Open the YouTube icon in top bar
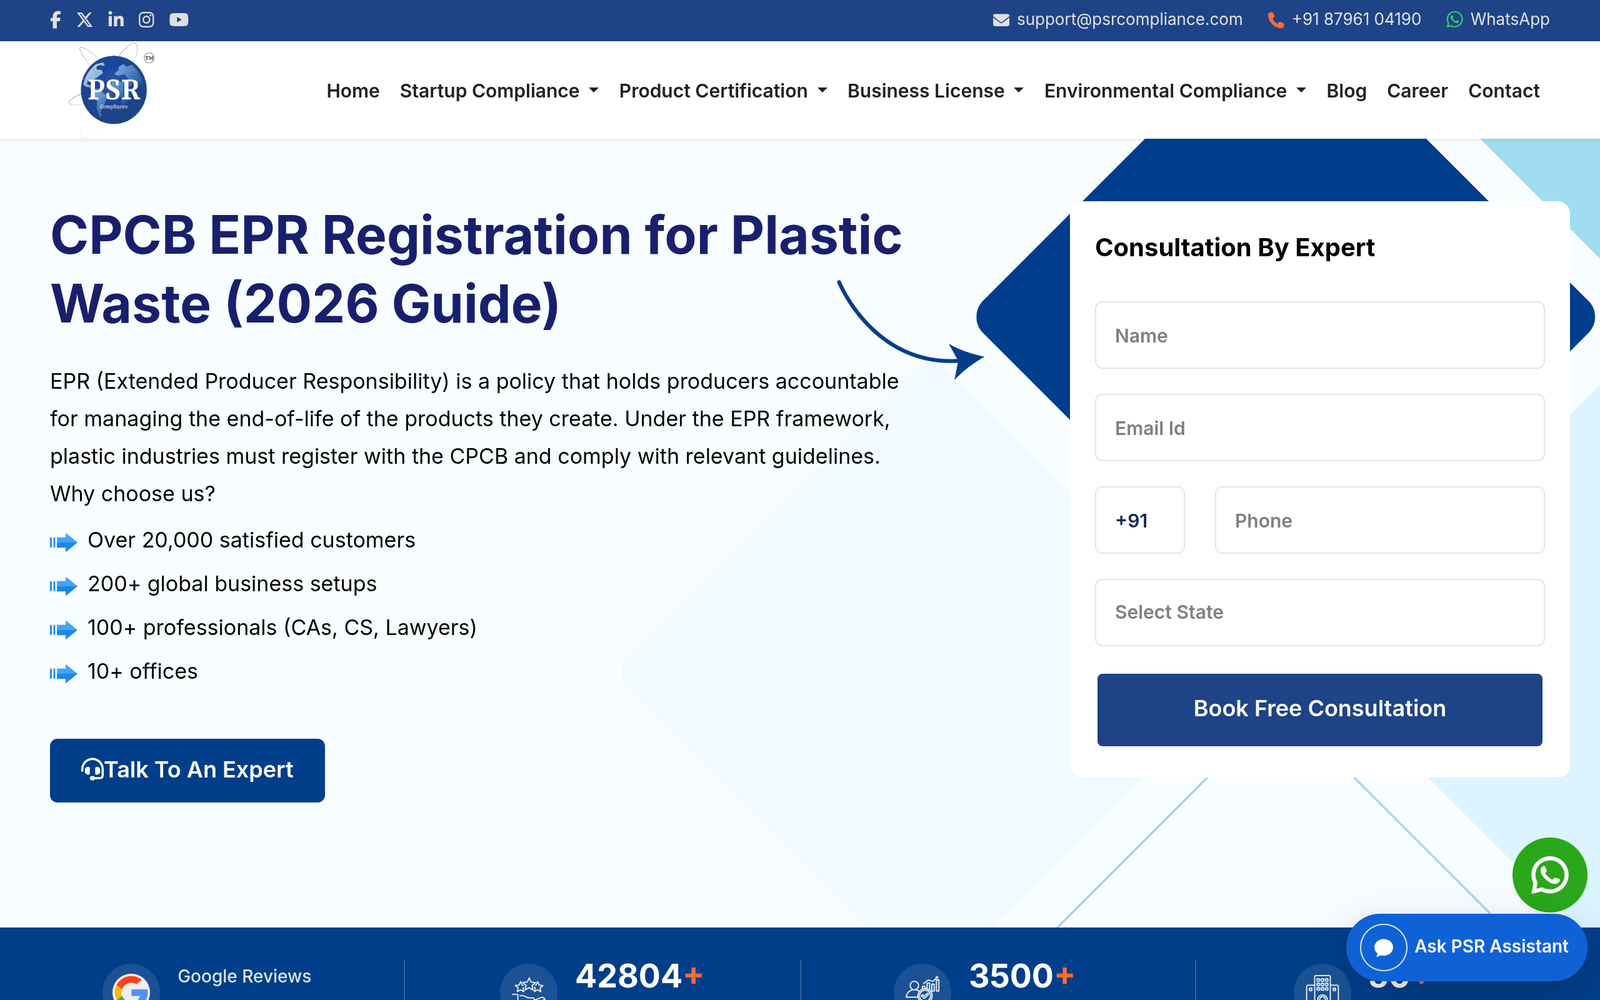This screenshot has width=1600, height=1000. point(179,19)
